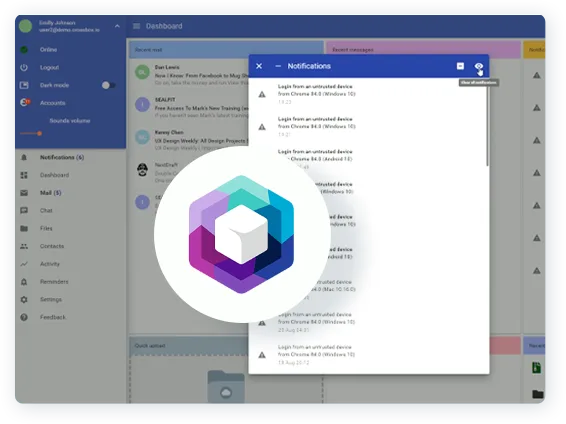
Task: Click the Activity graph icon
Action: click(24, 264)
